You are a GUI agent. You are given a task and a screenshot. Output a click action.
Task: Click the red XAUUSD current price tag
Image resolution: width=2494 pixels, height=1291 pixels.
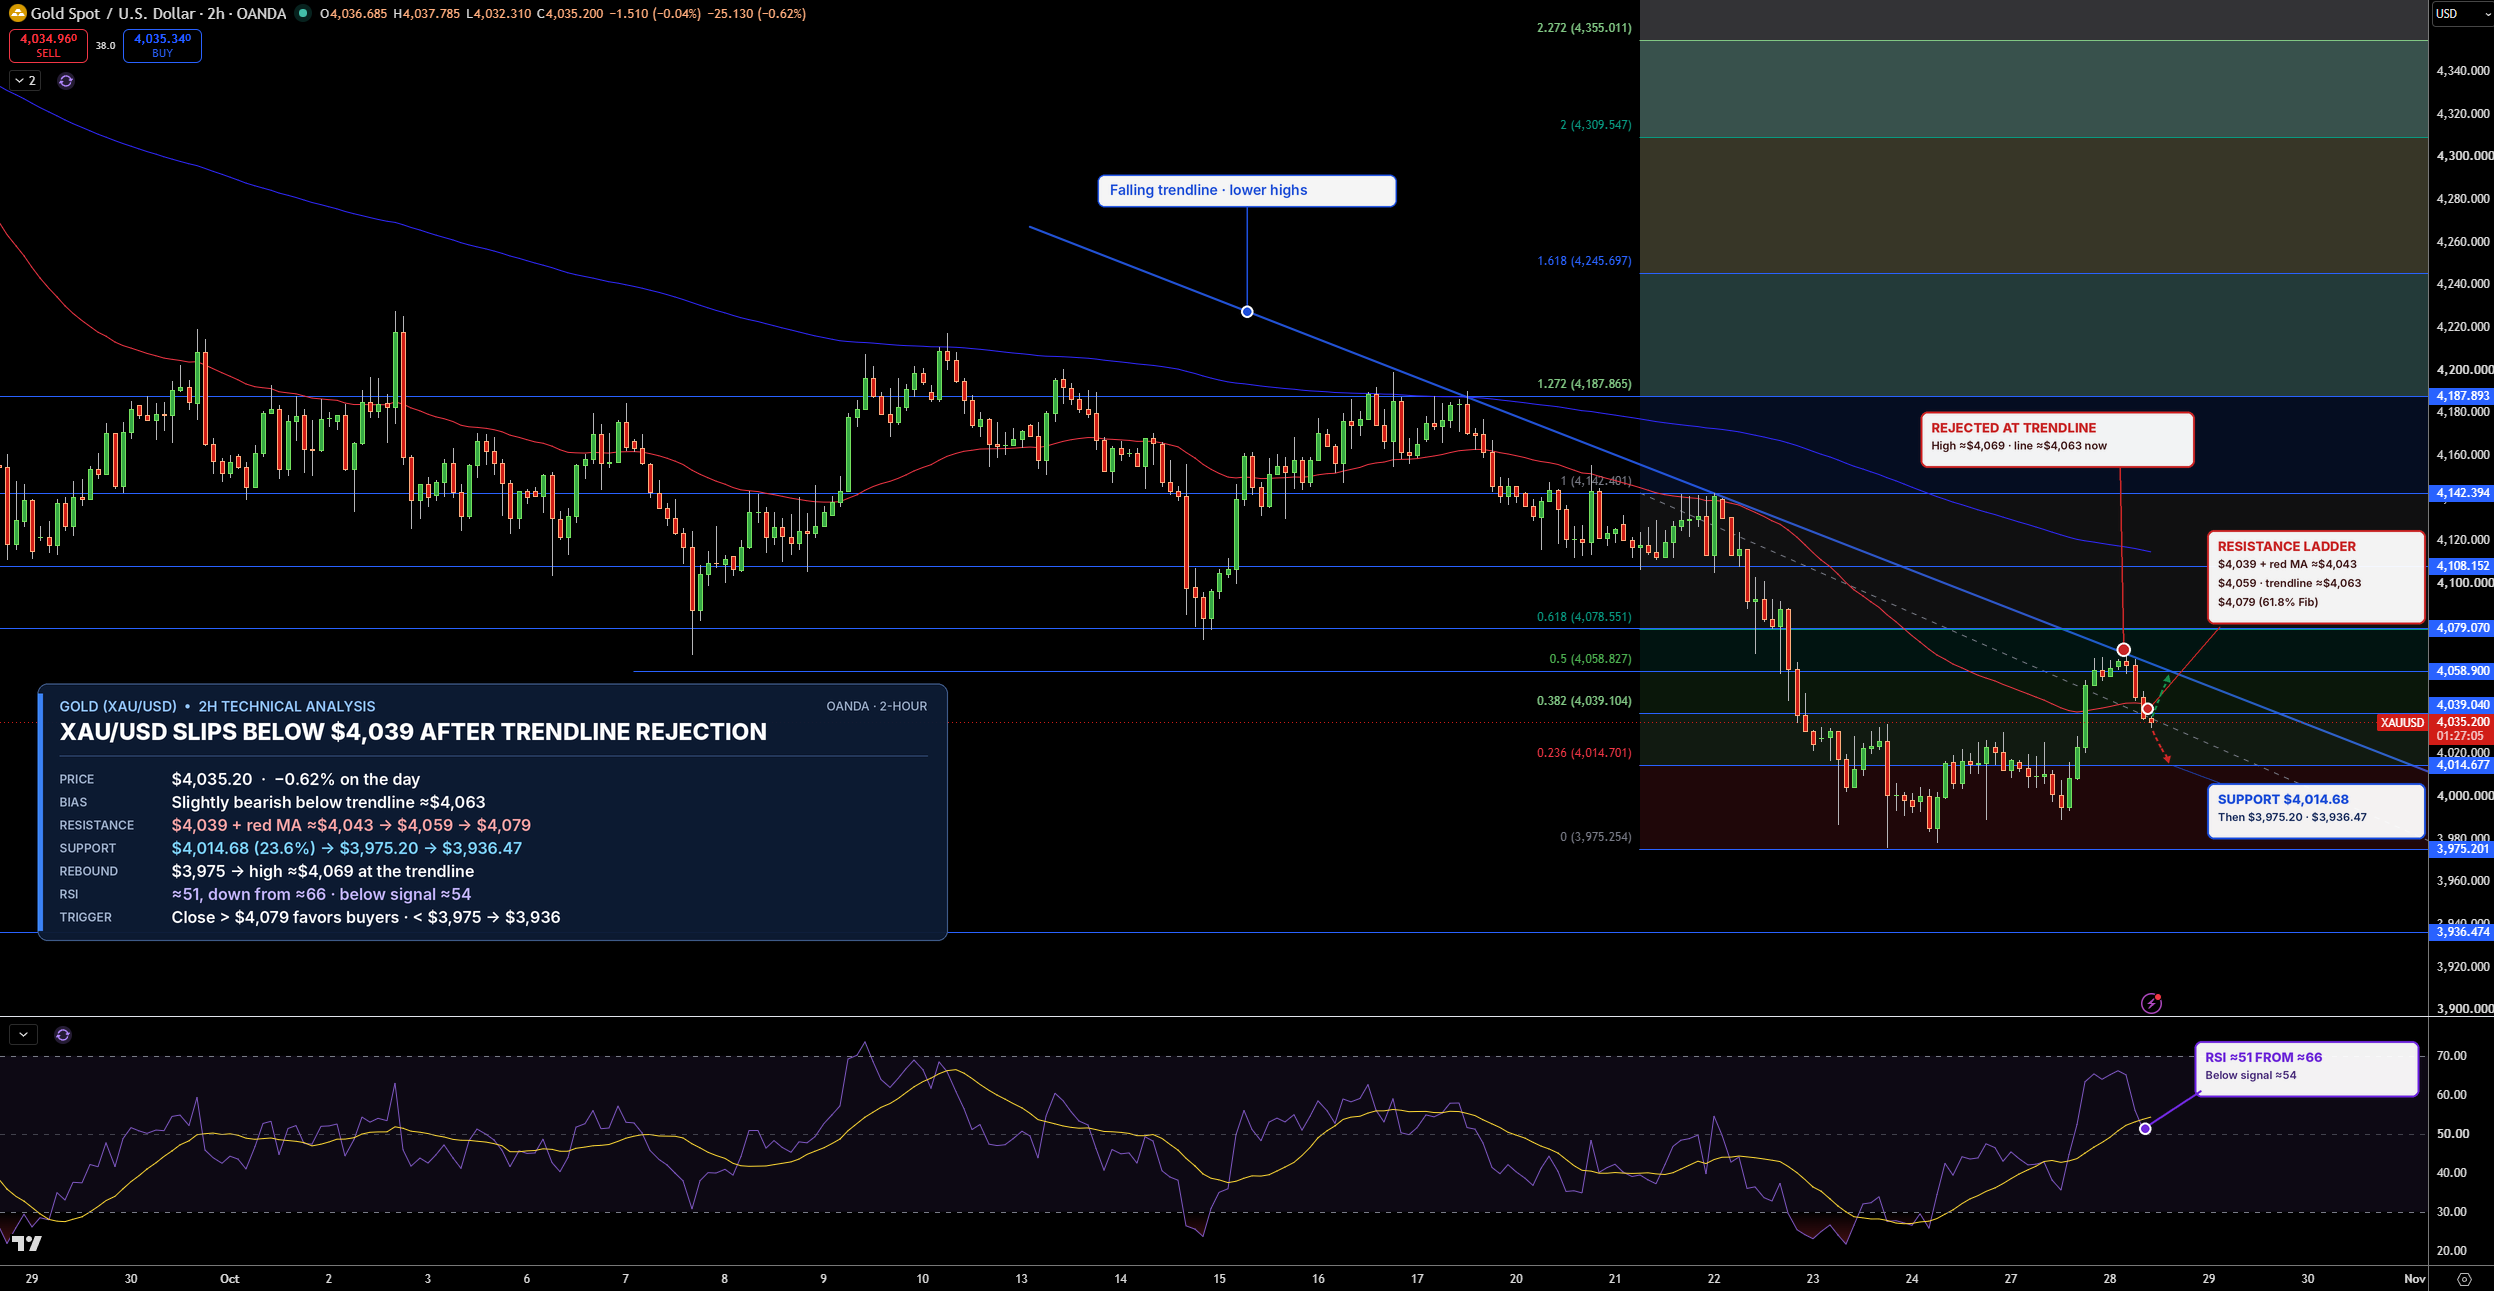[2402, 723]
